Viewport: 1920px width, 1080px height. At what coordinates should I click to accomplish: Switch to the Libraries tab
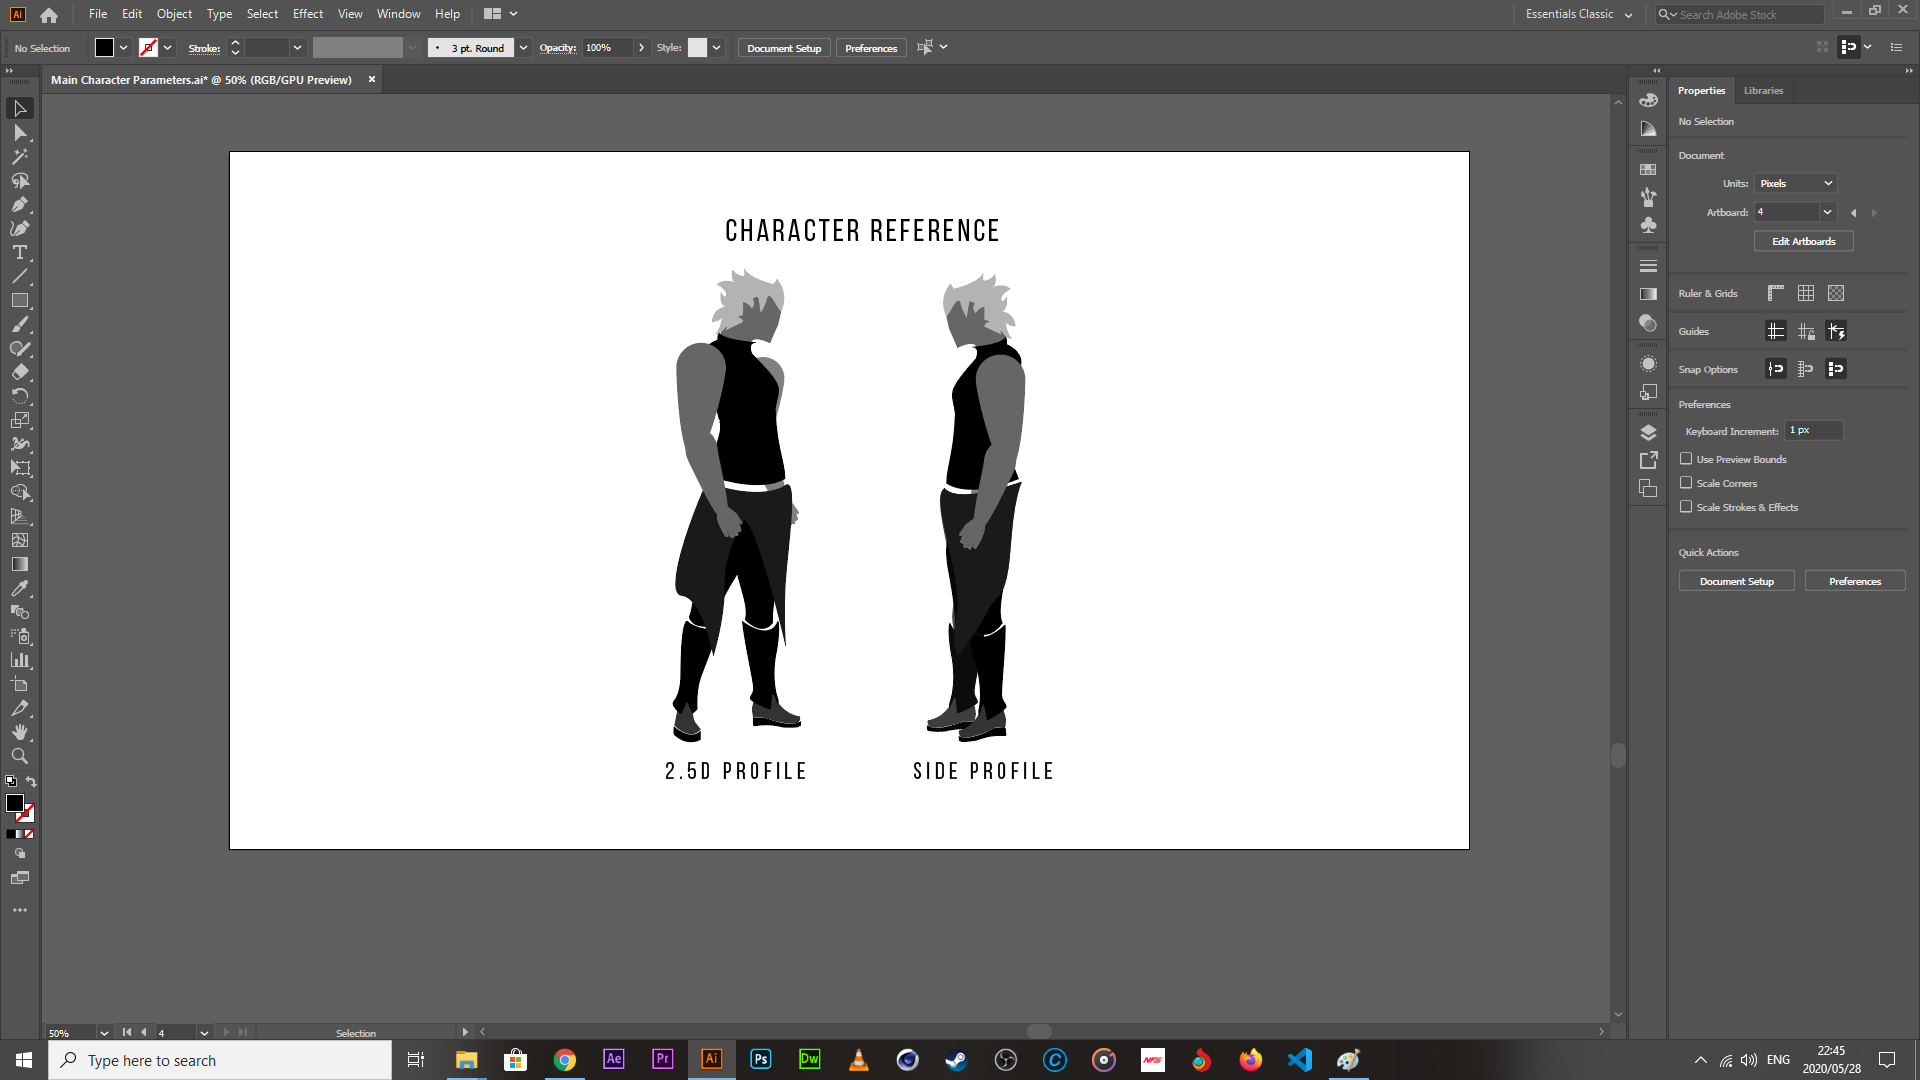1763,90
